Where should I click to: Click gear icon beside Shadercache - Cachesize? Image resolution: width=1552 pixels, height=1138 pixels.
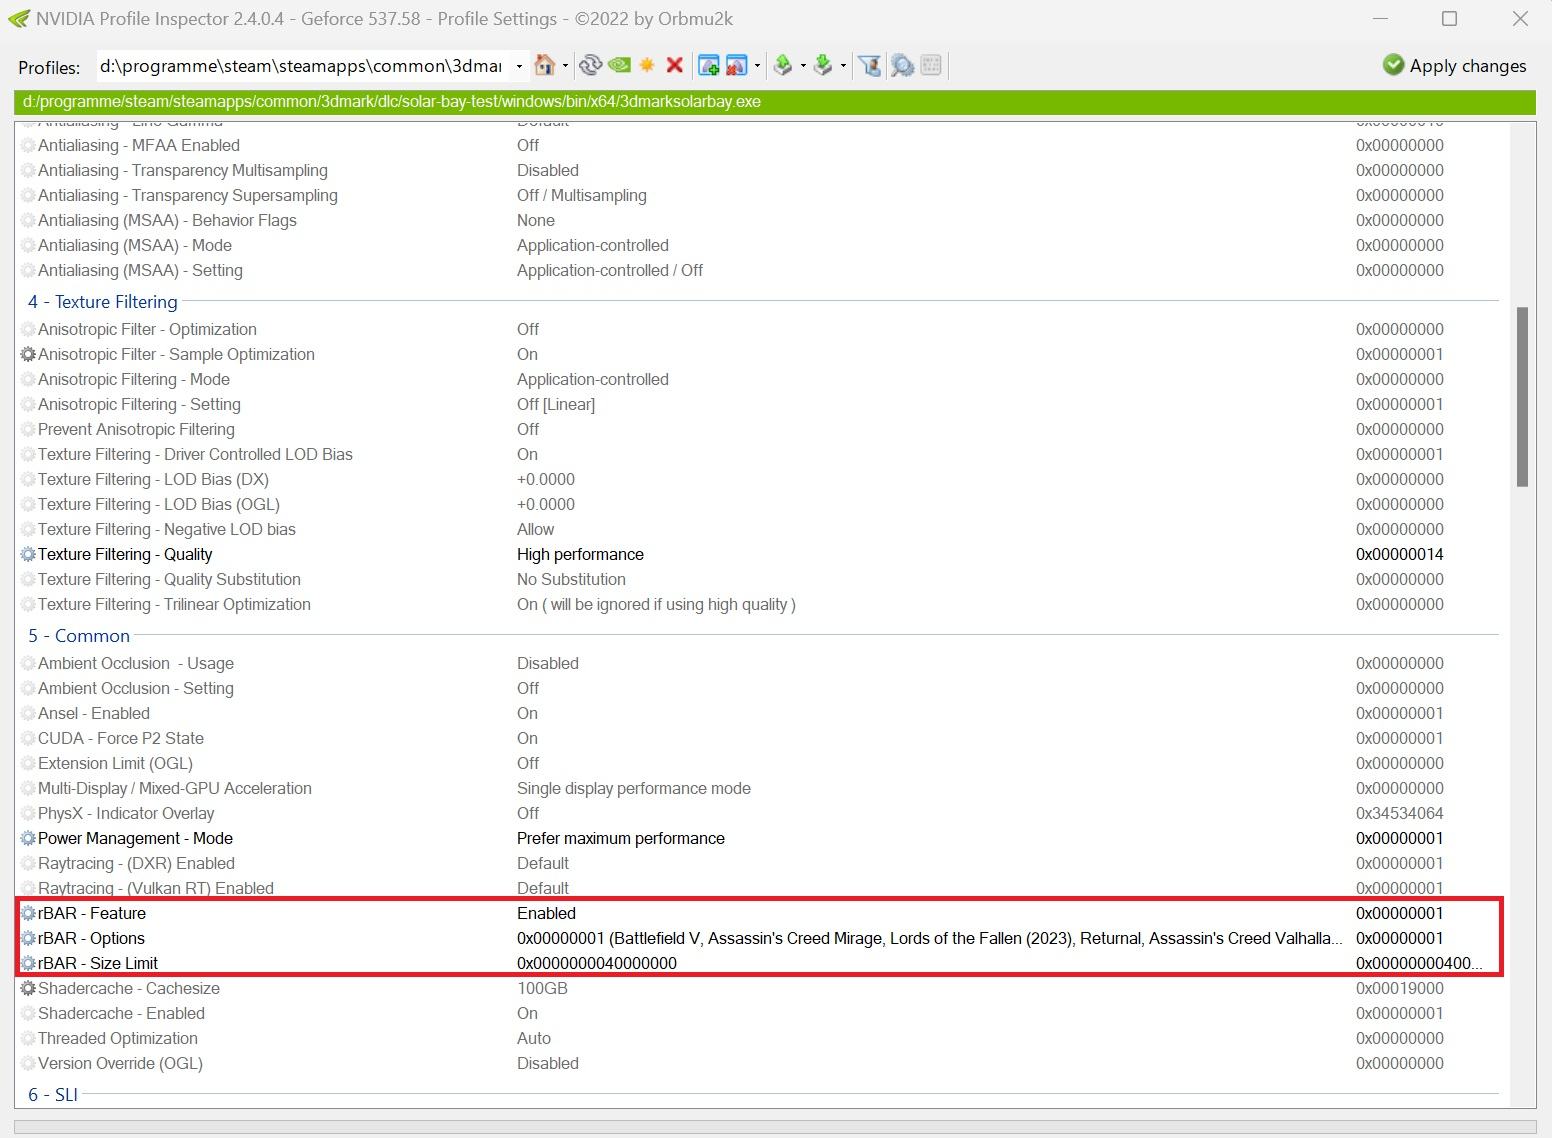(x=28, y=988)
